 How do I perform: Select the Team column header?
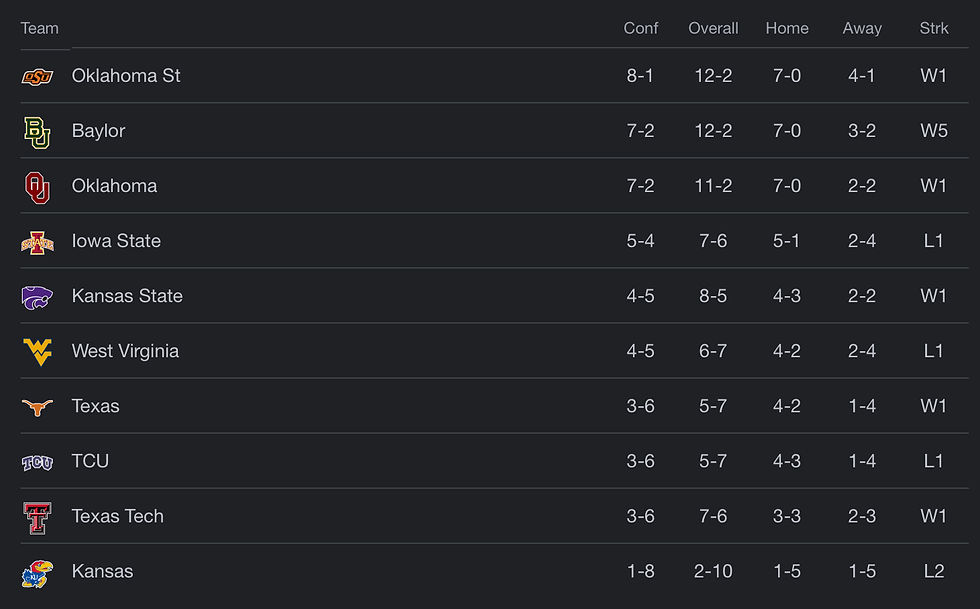pos(39,28)
